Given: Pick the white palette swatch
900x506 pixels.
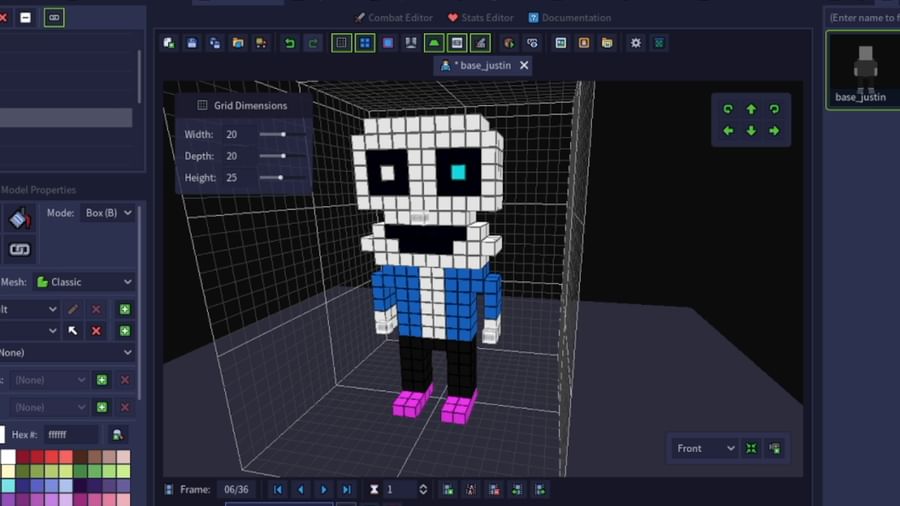Looking at the screenshot, I should coord(8,457).
